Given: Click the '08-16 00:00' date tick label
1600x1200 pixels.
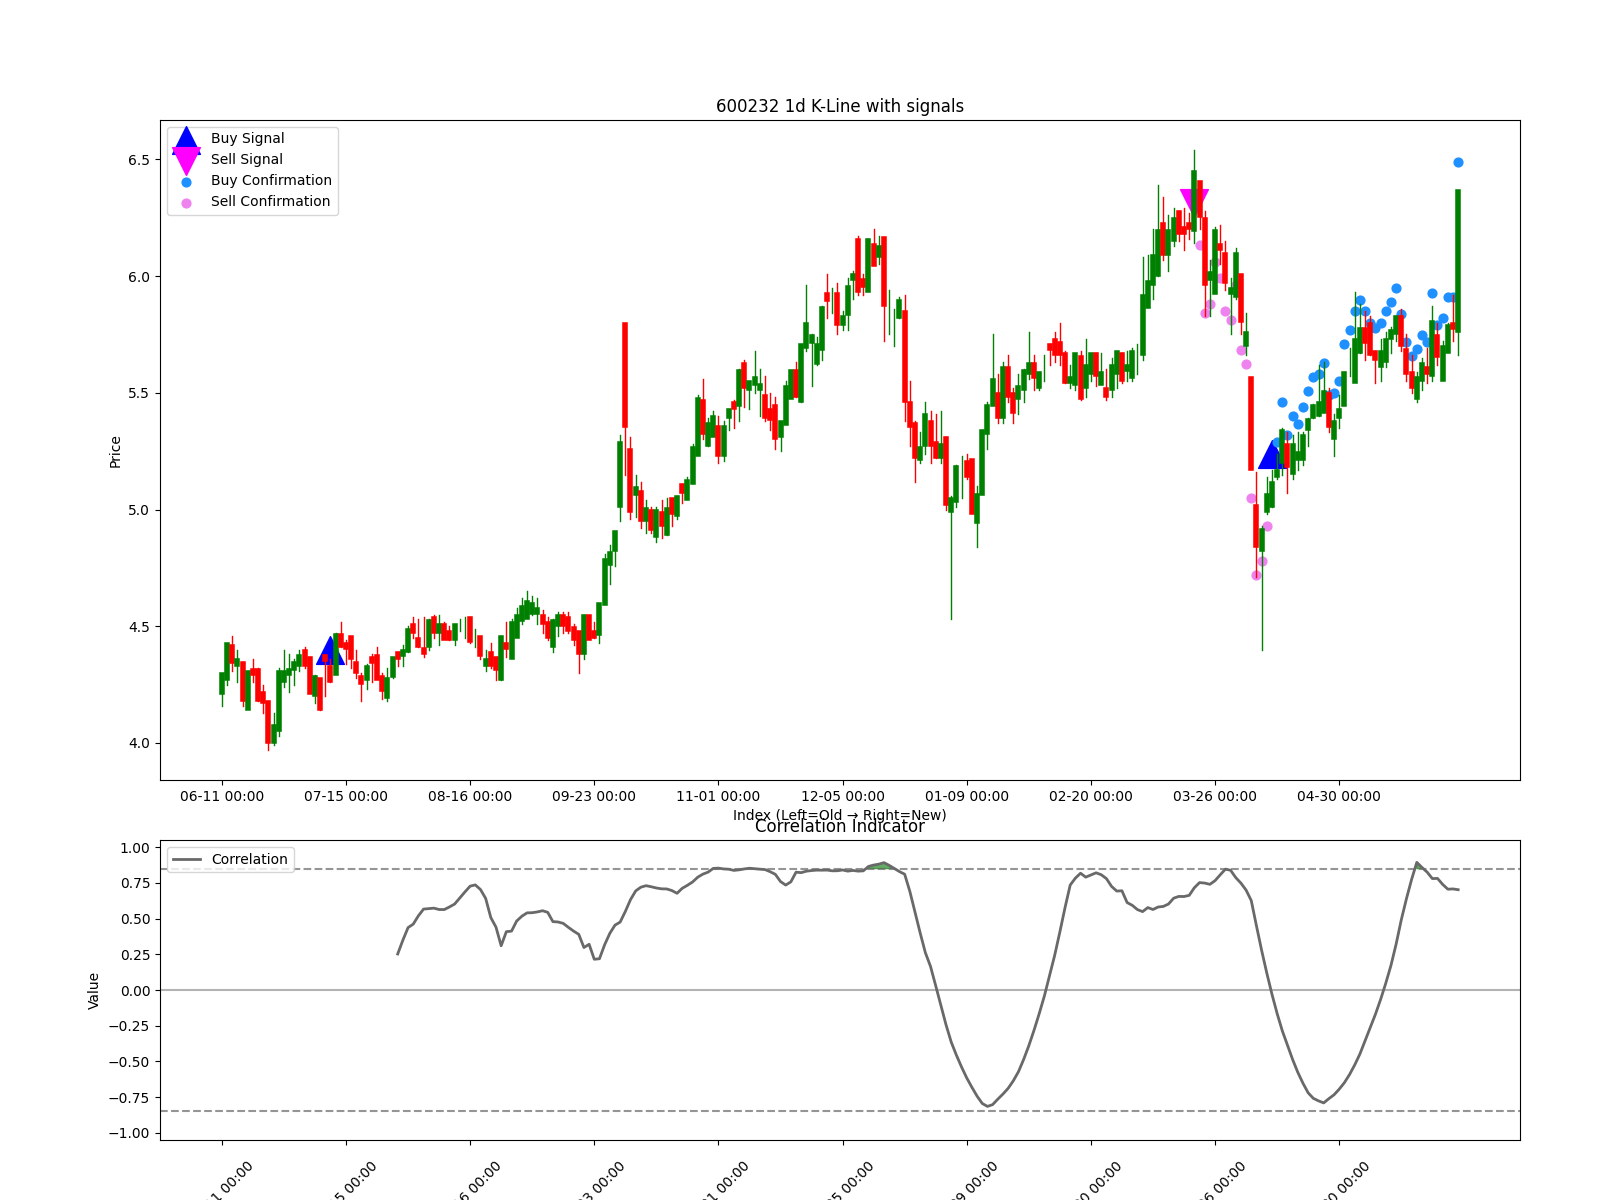Looking at the screenshot, I should click(470, 797).
